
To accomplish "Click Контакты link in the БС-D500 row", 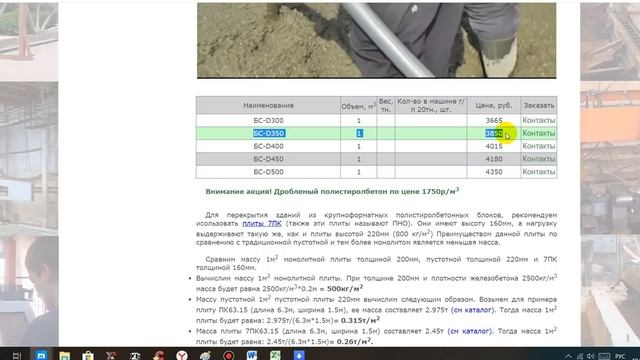I will coord(538,172).
